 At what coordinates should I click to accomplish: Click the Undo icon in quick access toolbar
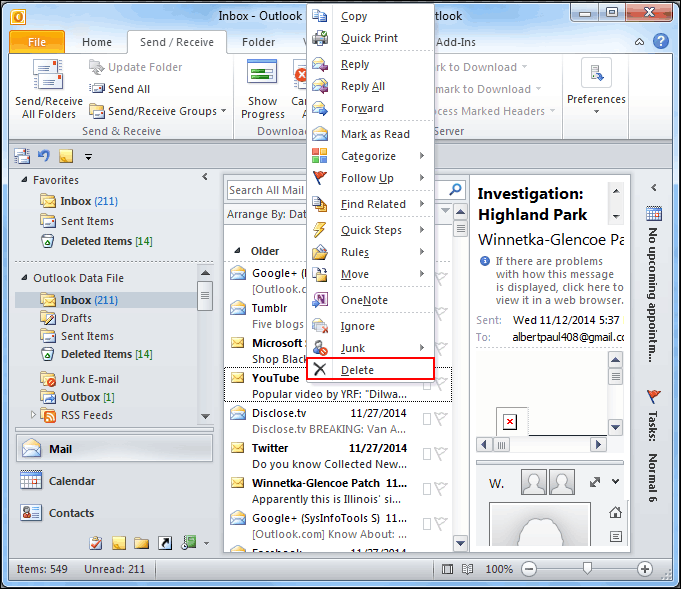44,156
